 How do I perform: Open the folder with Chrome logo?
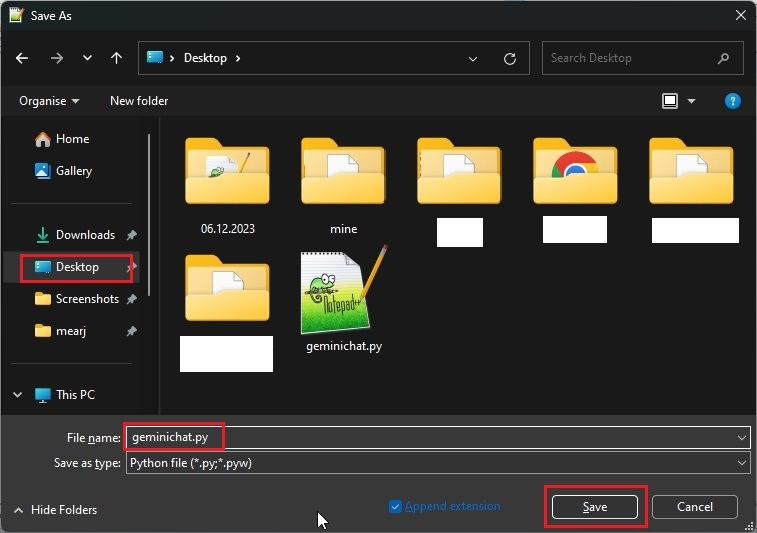575,176
